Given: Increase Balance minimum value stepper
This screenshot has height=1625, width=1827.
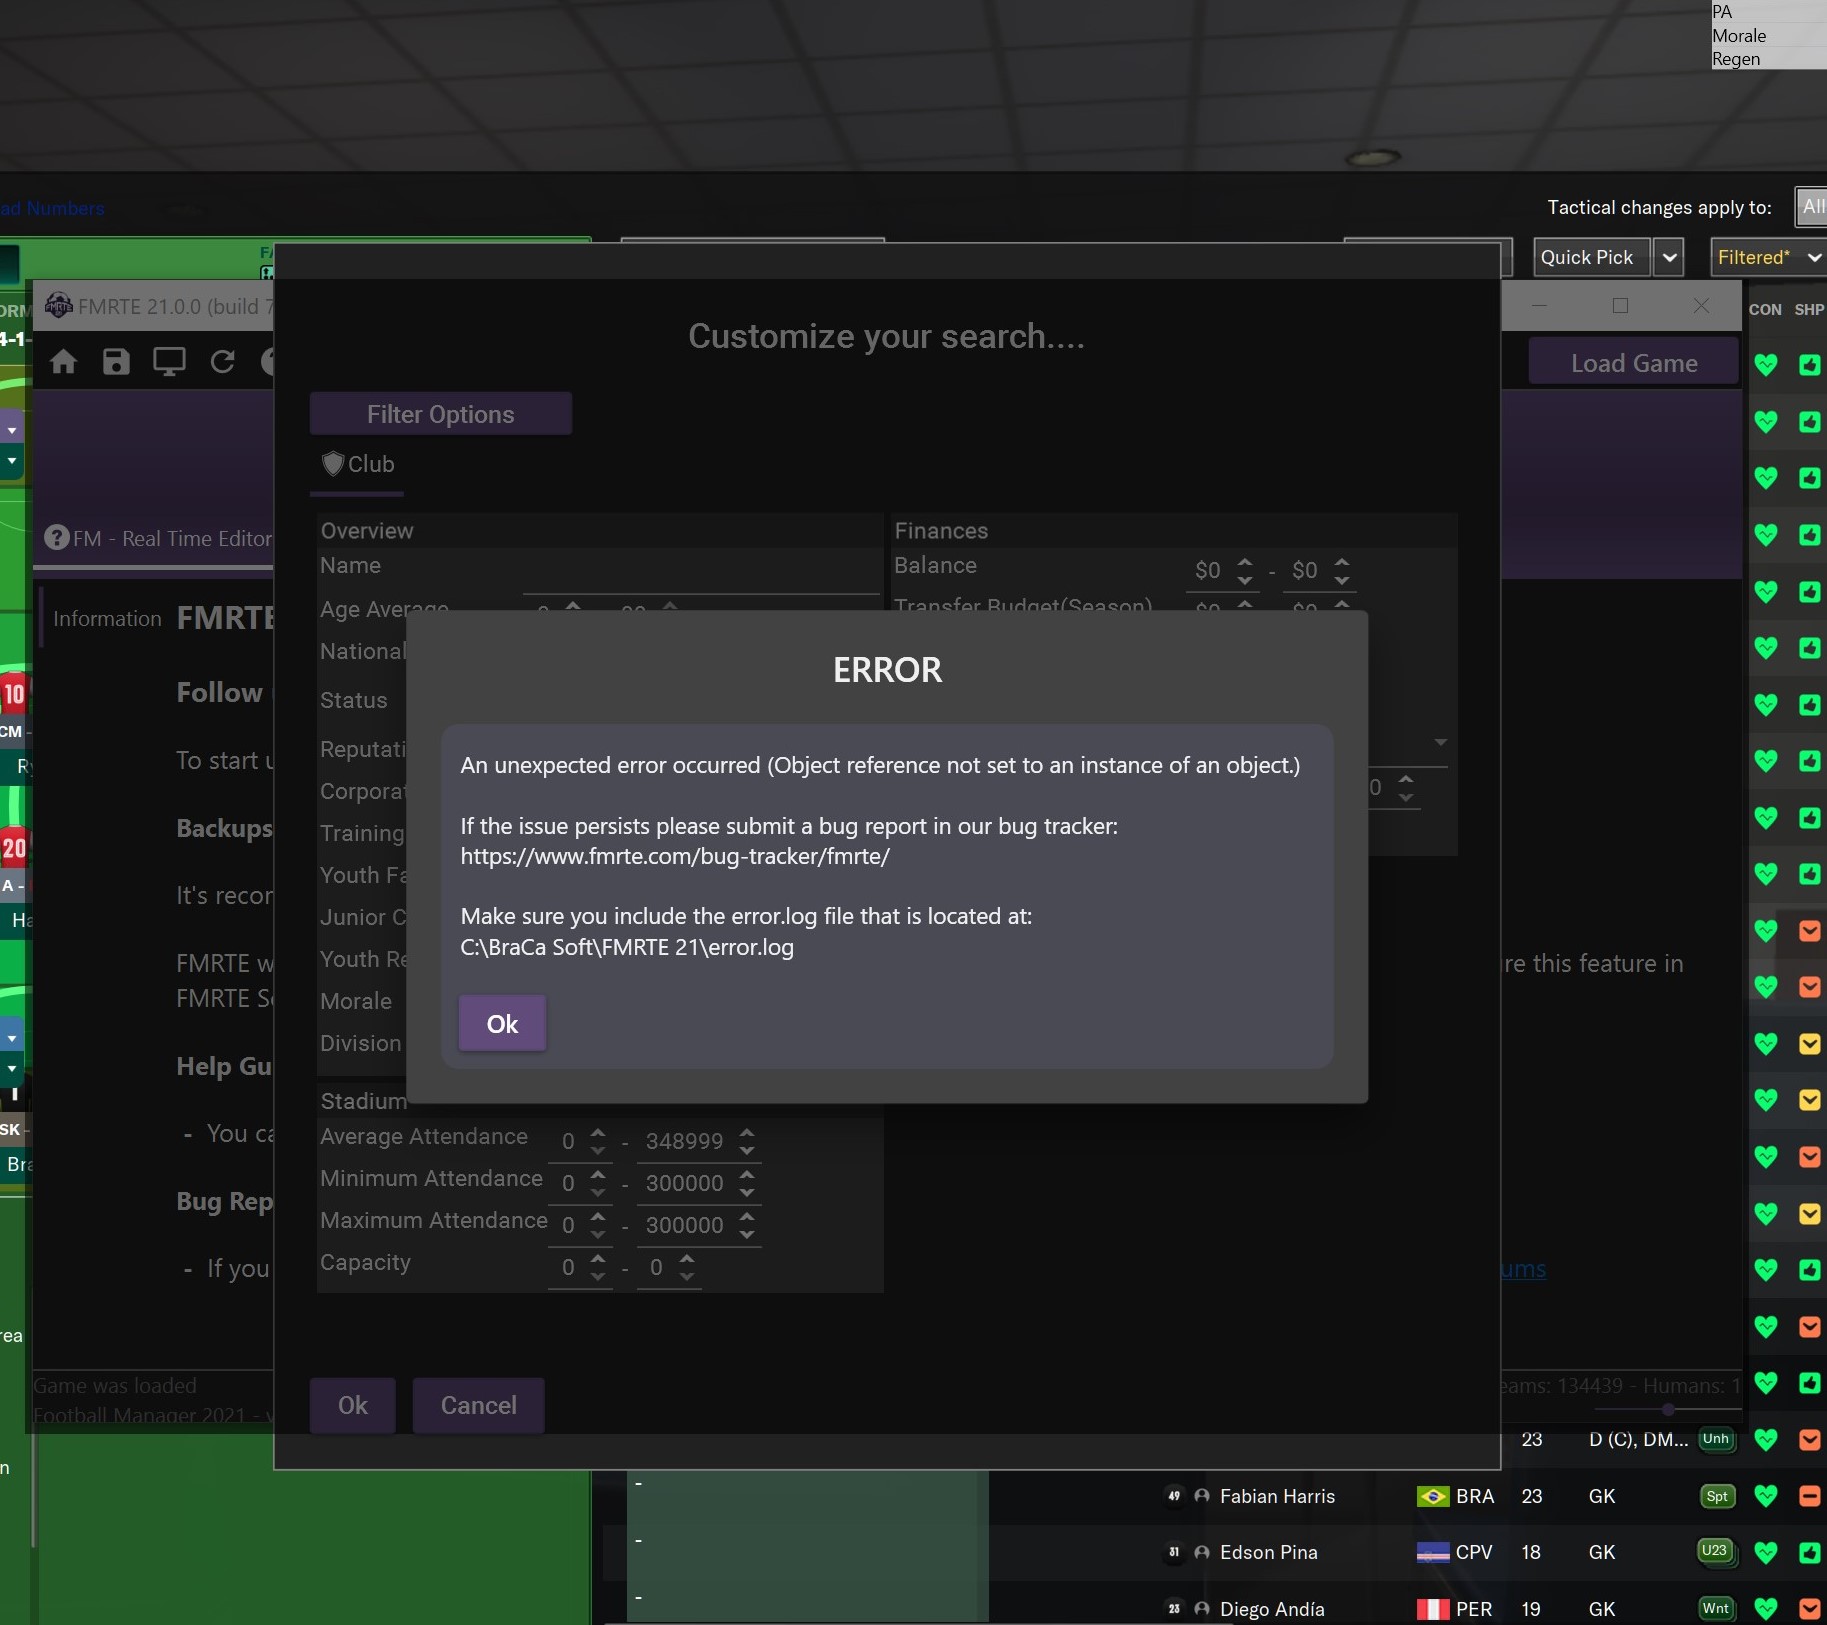Looking at the screenshot, I should point(1245,563).
